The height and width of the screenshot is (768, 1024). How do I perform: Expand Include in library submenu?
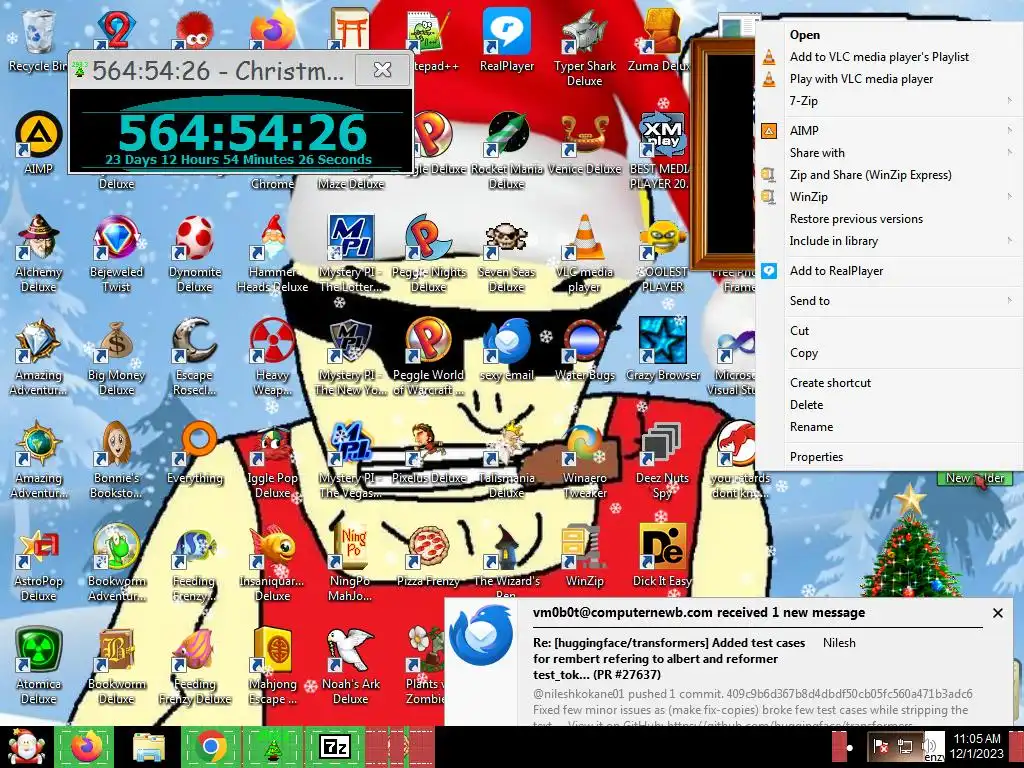889,241
